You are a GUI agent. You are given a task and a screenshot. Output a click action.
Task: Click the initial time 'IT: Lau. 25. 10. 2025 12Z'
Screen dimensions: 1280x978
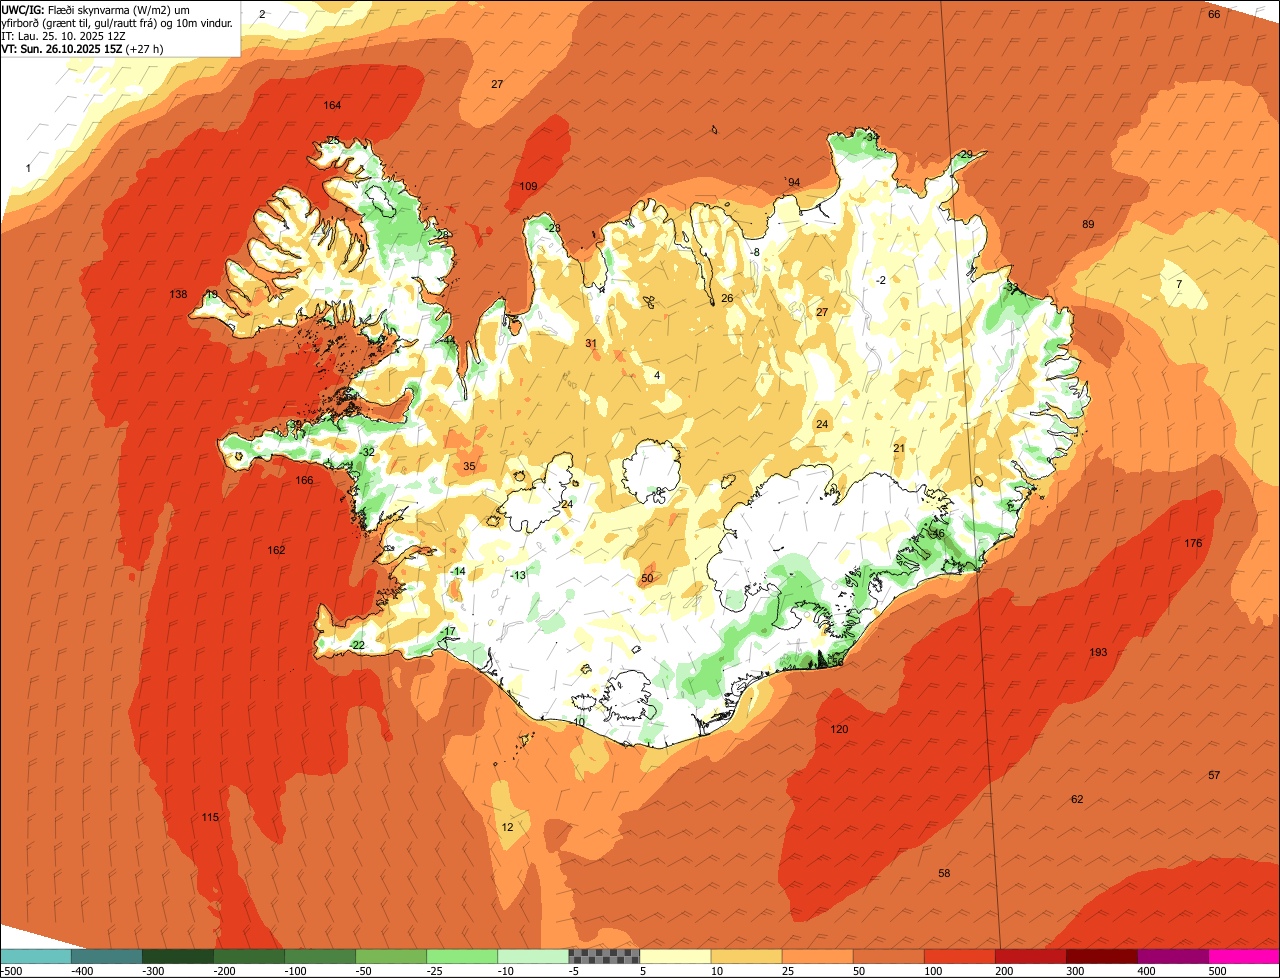pyautogui.click(x=64, y=36)
